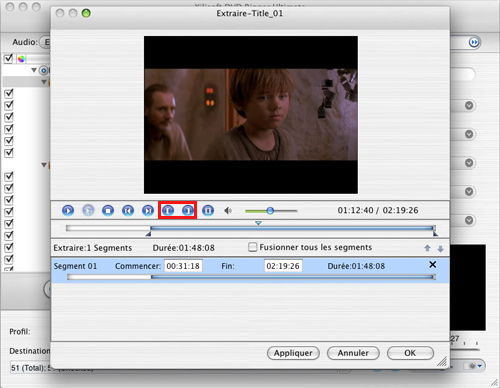Set segment end point with right bracket button
The image size is (500, 388).
188,211
